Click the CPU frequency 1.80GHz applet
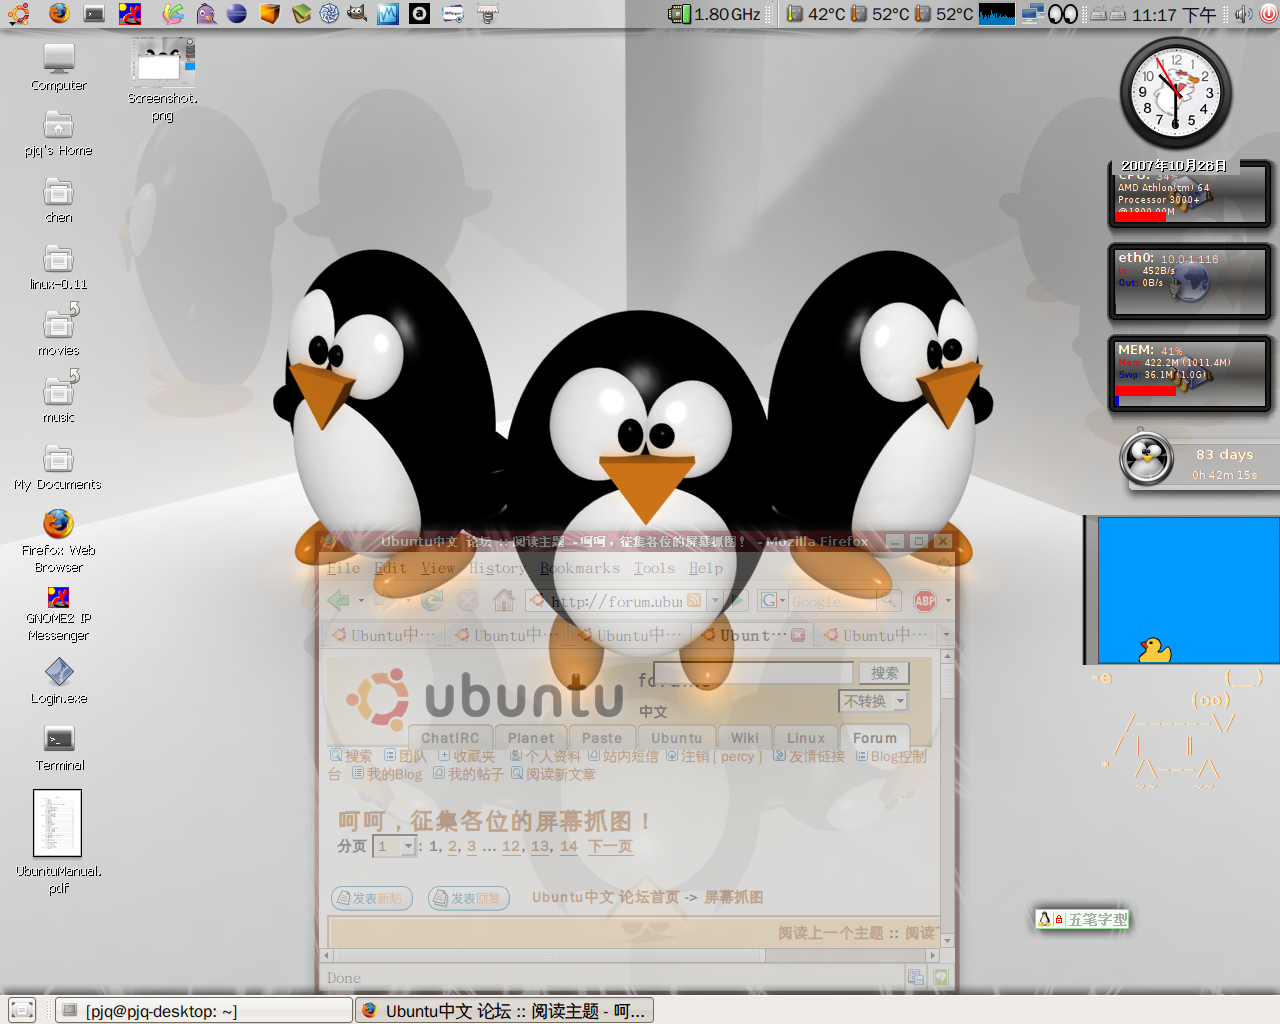Image resolution: width=1280 pixels, height=1024 pixels. [x=715, y=14]
